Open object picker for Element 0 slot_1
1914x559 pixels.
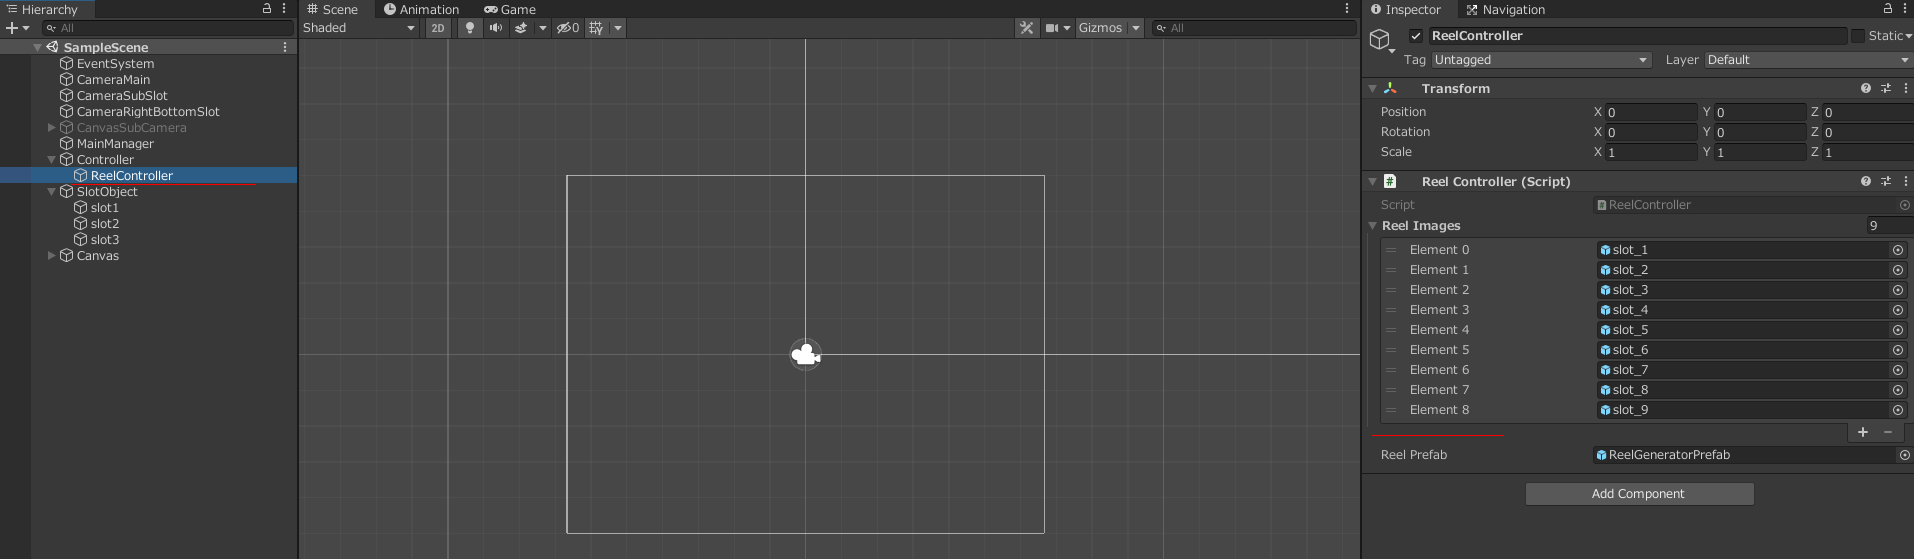tap(1897, 250)
